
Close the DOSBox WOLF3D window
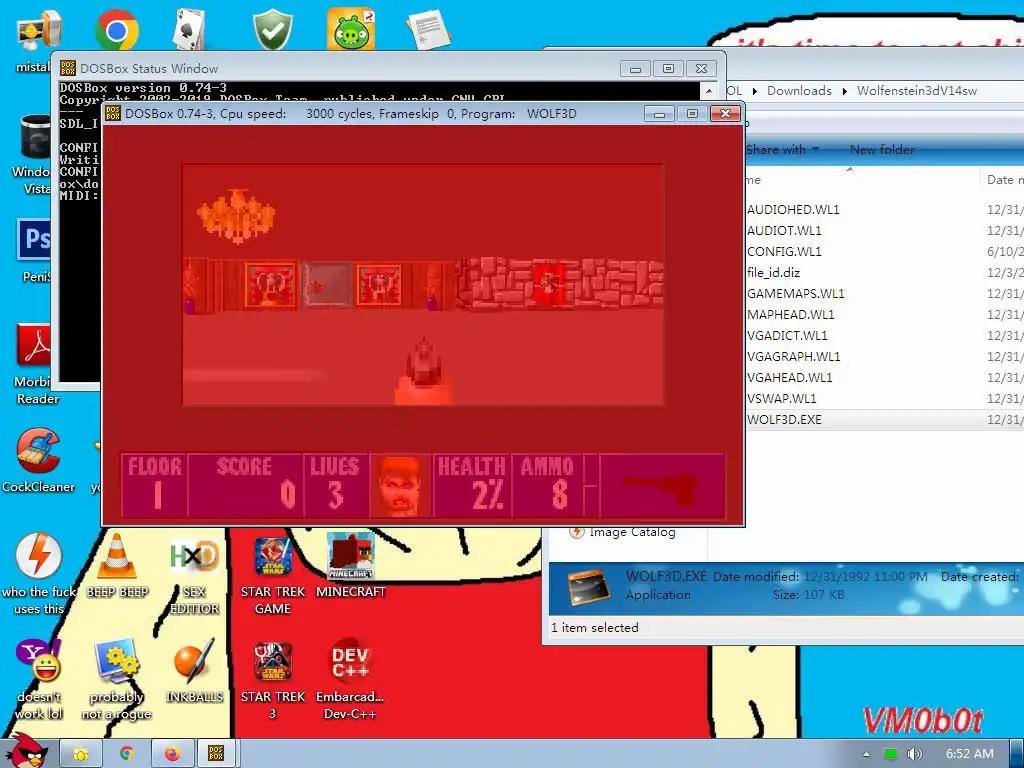click(725, 114)
